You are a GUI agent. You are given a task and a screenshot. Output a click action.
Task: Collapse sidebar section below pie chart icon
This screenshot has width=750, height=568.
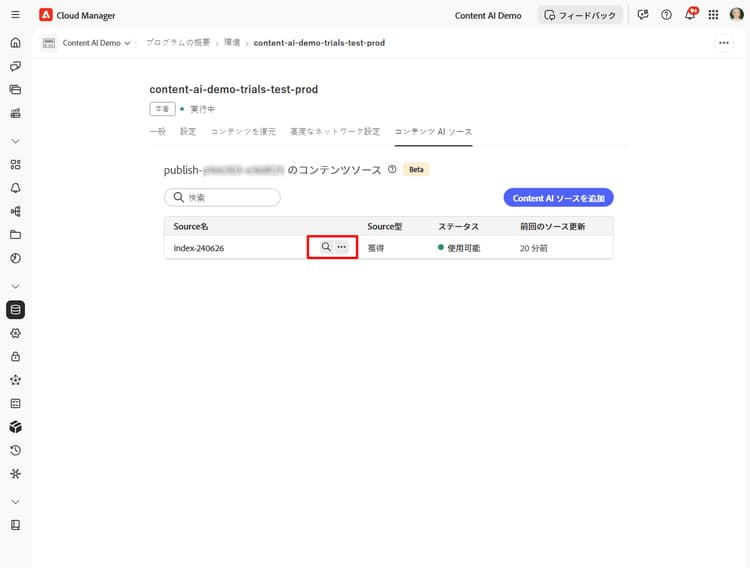click(15, 286)
